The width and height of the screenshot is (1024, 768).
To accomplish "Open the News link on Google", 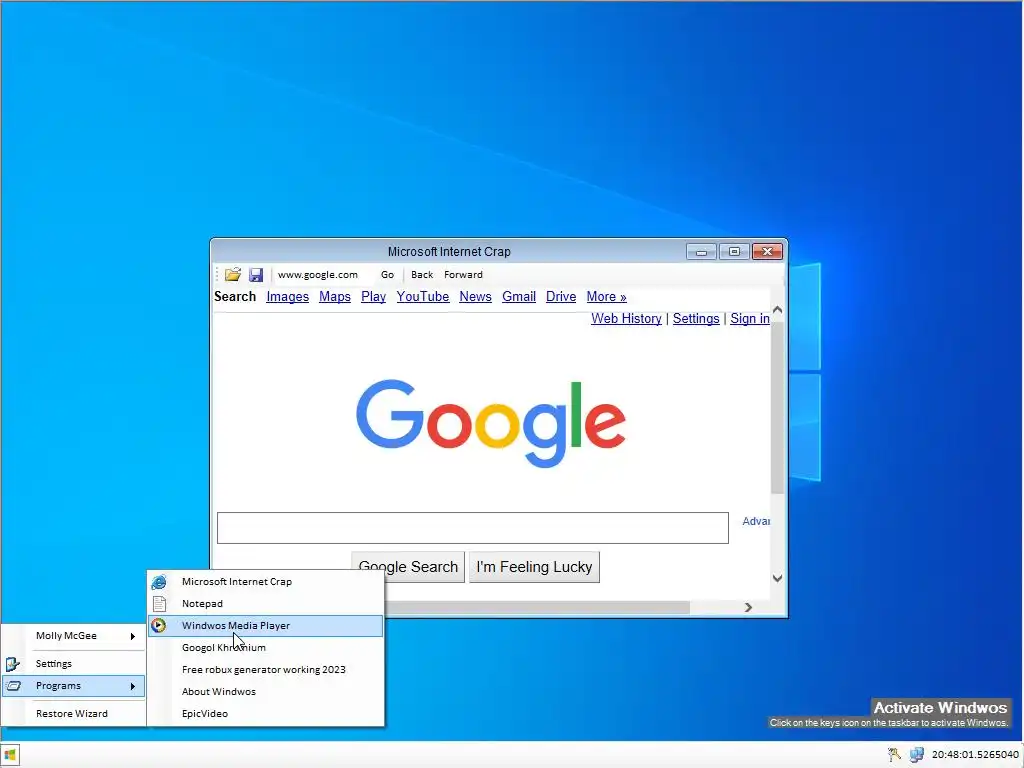I will pos(475,296).
